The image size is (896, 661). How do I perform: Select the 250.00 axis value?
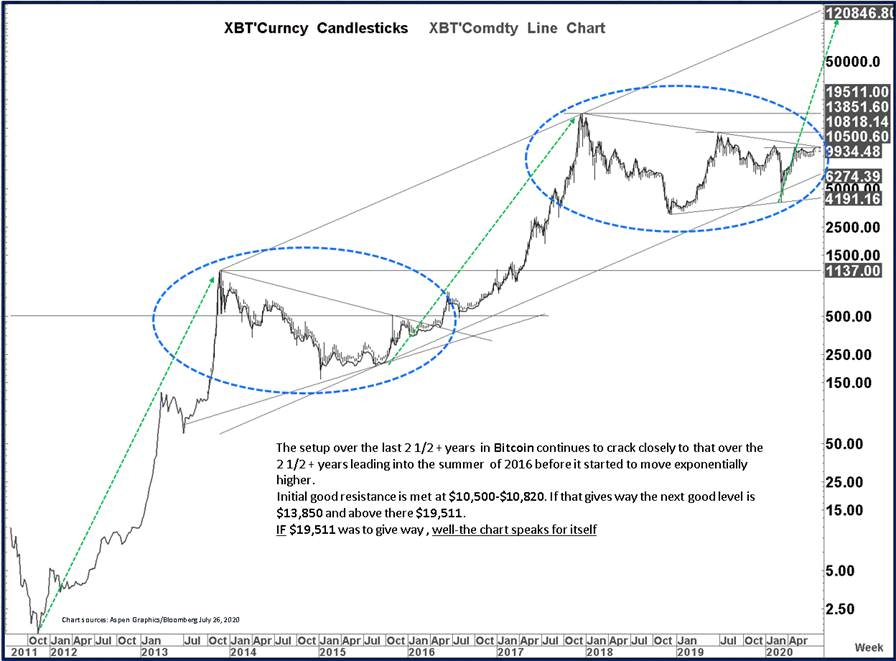849,355
